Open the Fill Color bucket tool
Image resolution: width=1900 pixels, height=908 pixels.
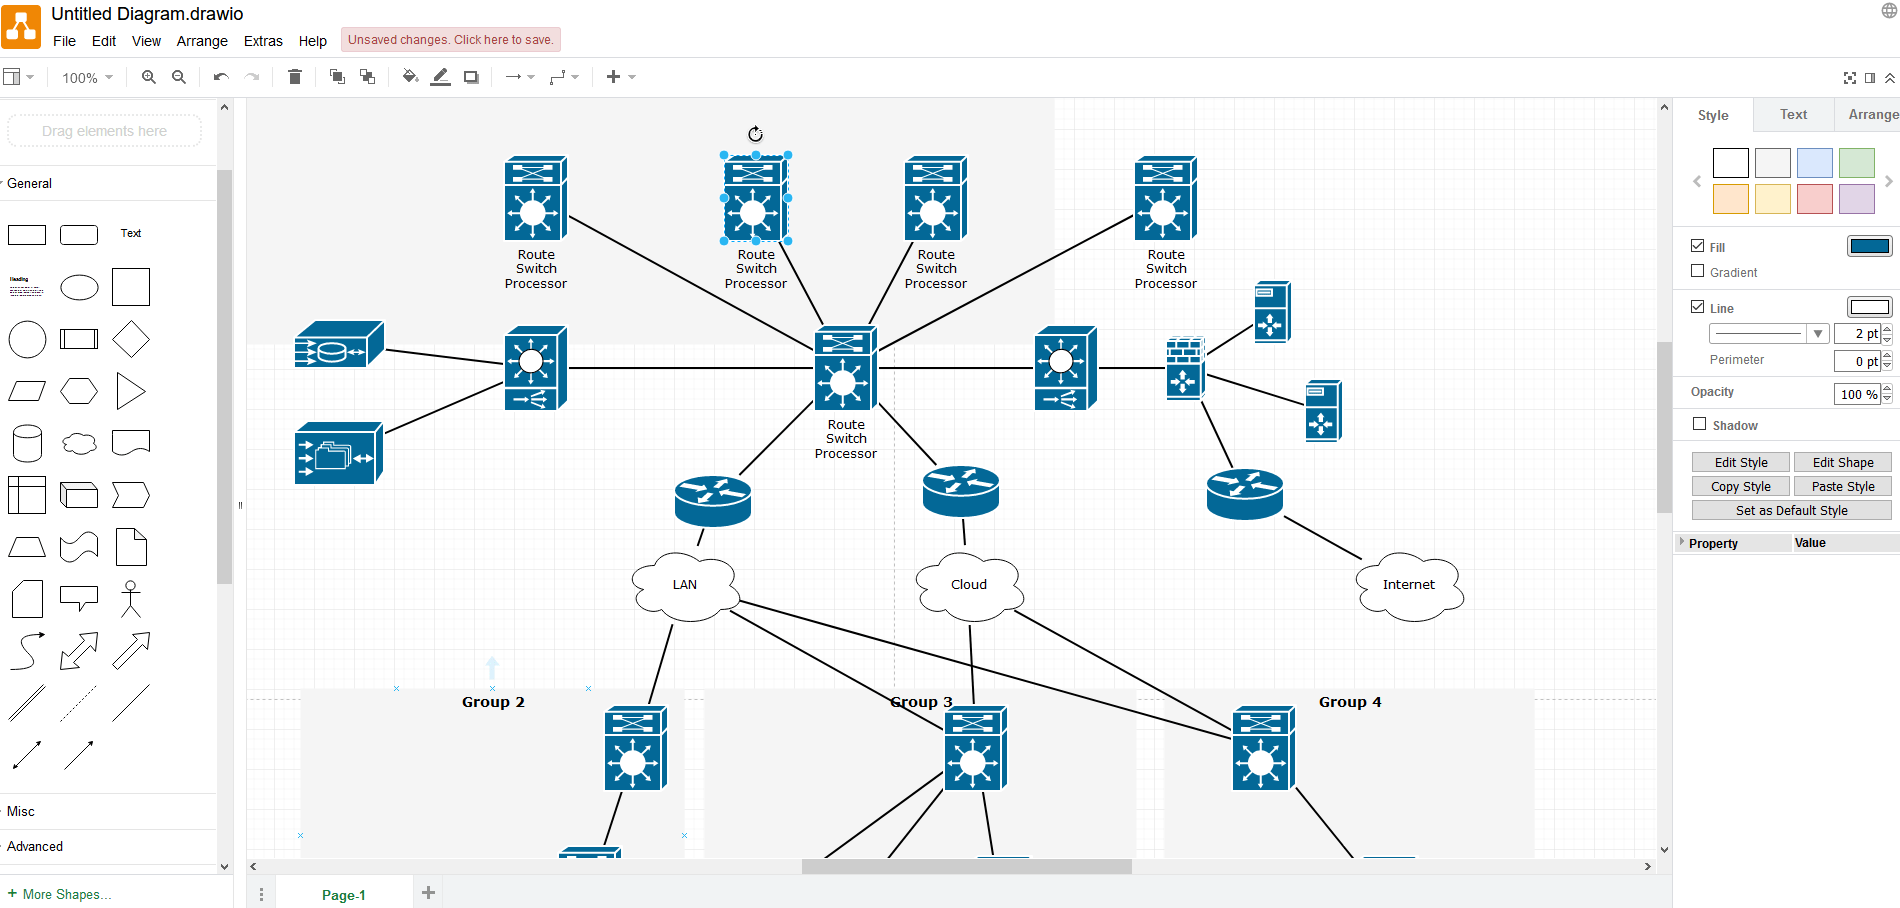(x=410, y=77)
